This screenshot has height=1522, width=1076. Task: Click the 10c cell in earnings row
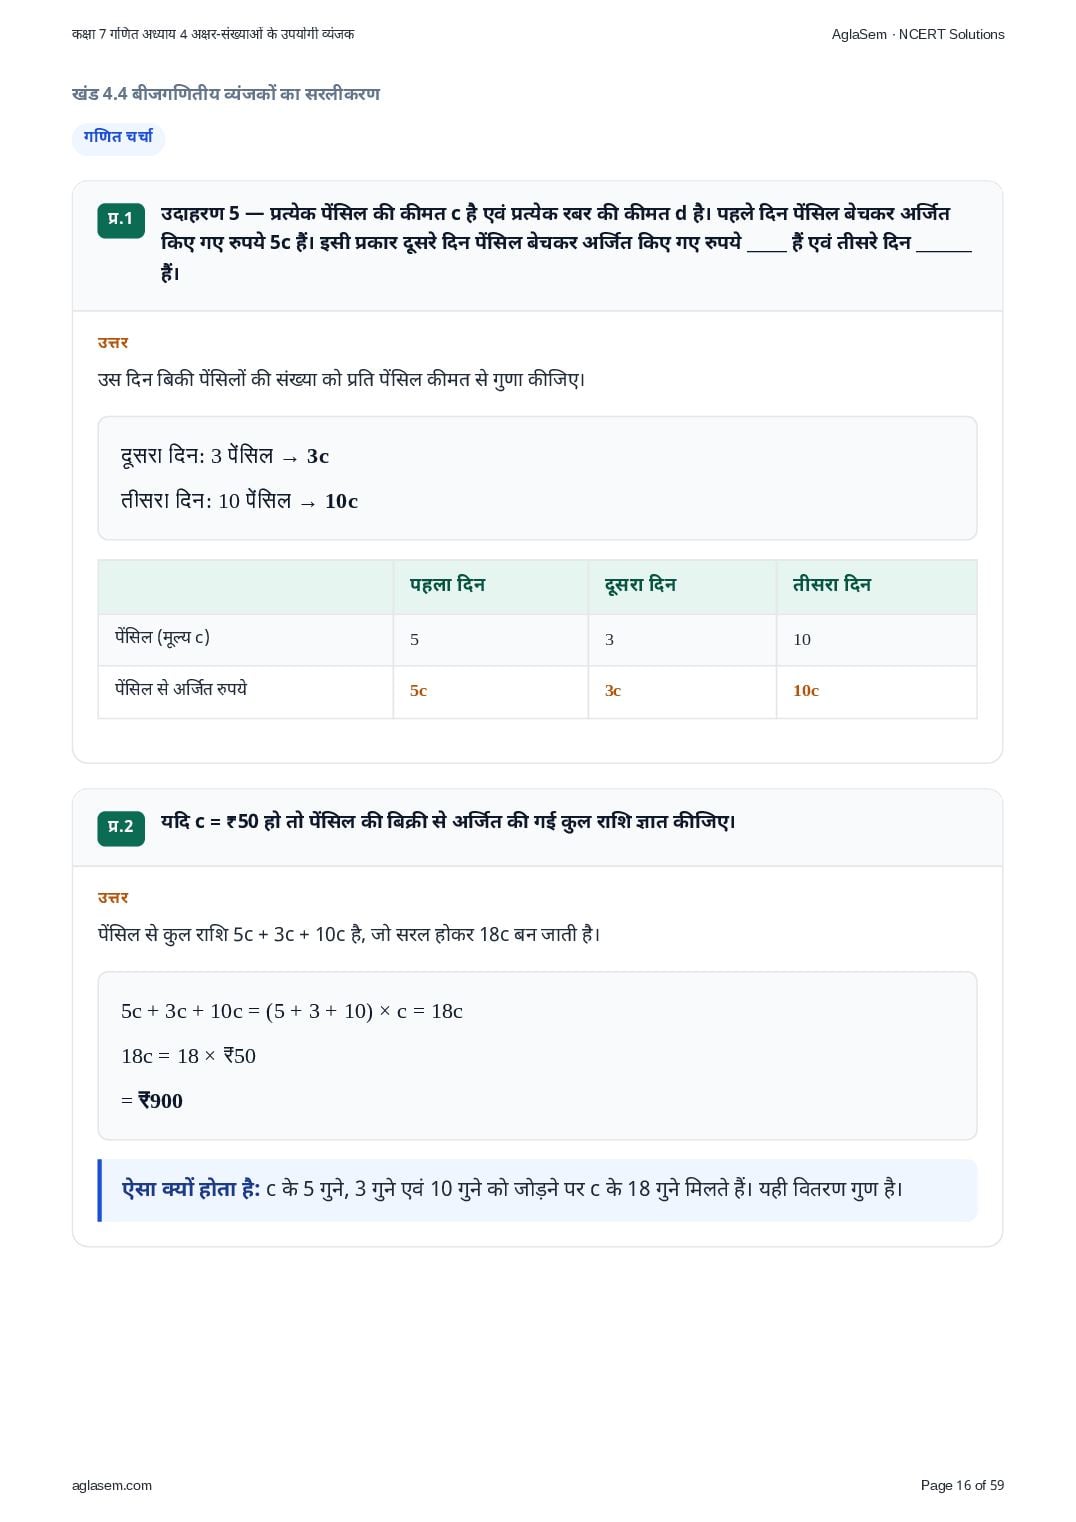click(x=806, y=691)
